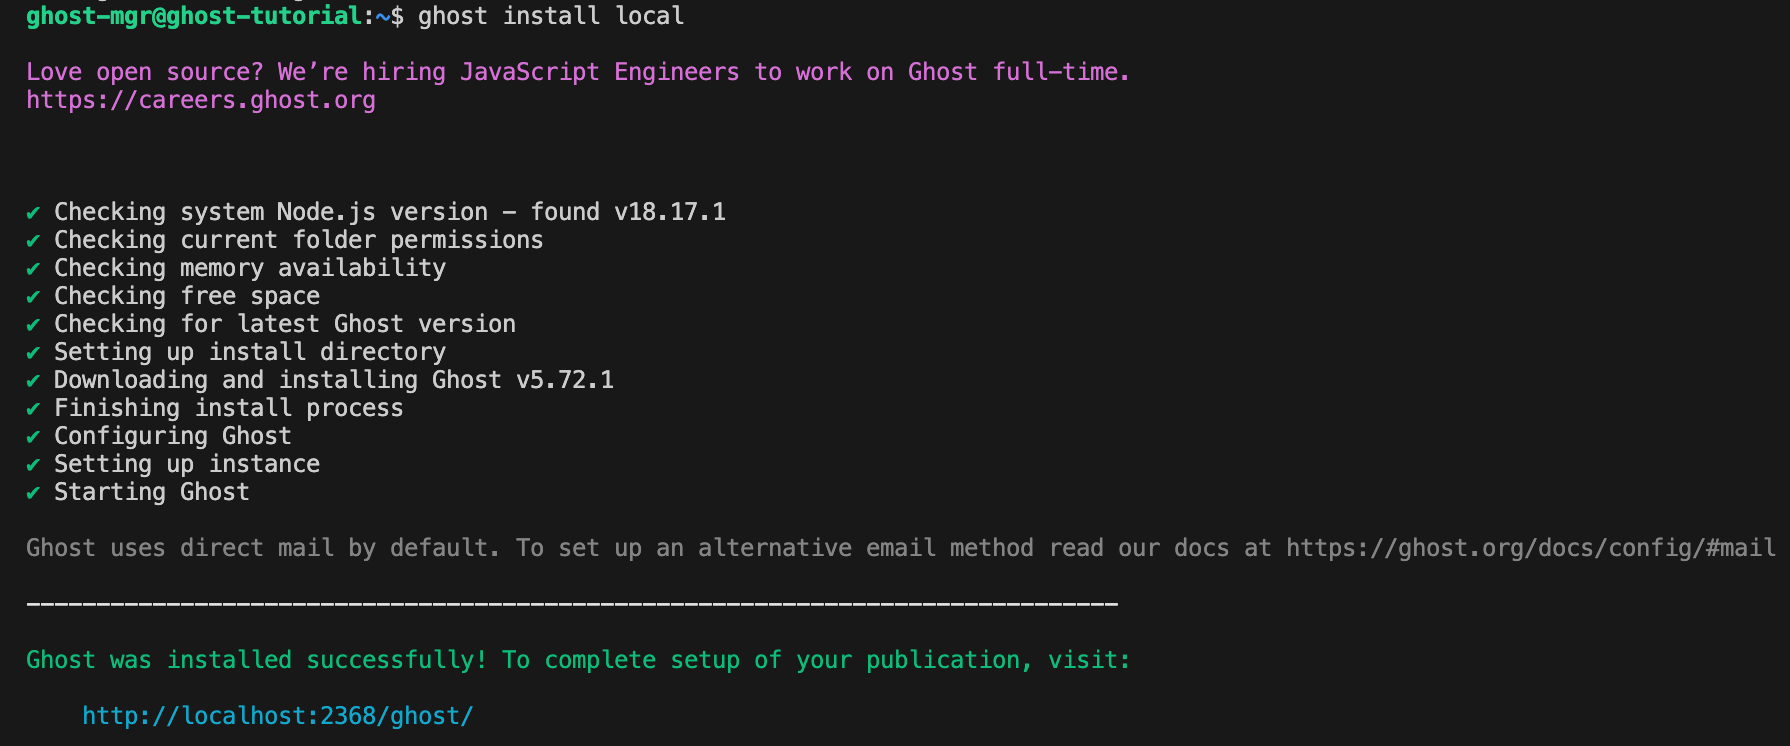Click the checkmark next to Checking current folder permissions
The width and height of the screenshot is (1790, 746).
point(33,241)
